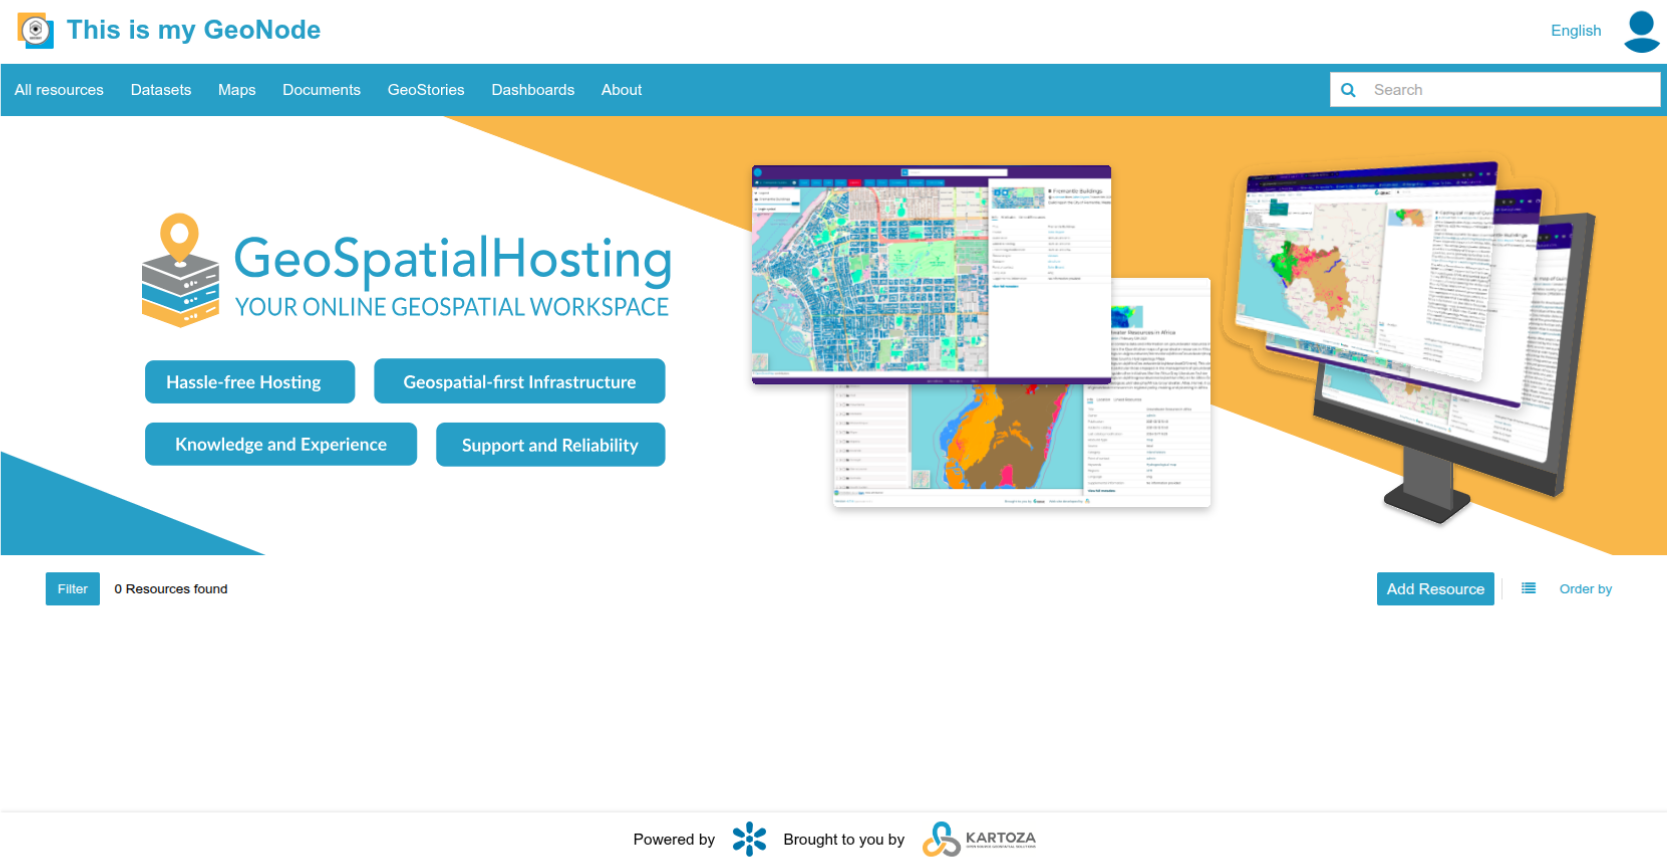Click the GeoNode logo icon in header
Screen dimensions: 1667x865
click(x=35, y=31)
